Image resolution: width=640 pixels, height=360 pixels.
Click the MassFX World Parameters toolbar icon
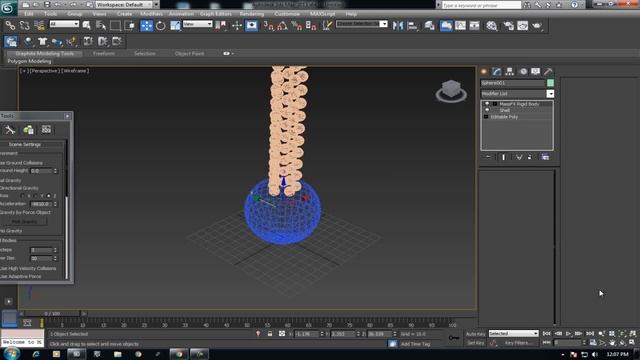tap(11, 41)
